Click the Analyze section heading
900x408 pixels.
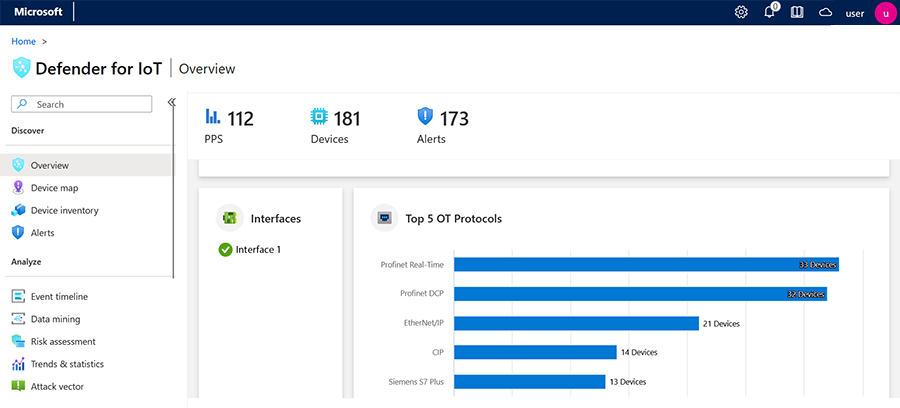click(x=26, y=262)
